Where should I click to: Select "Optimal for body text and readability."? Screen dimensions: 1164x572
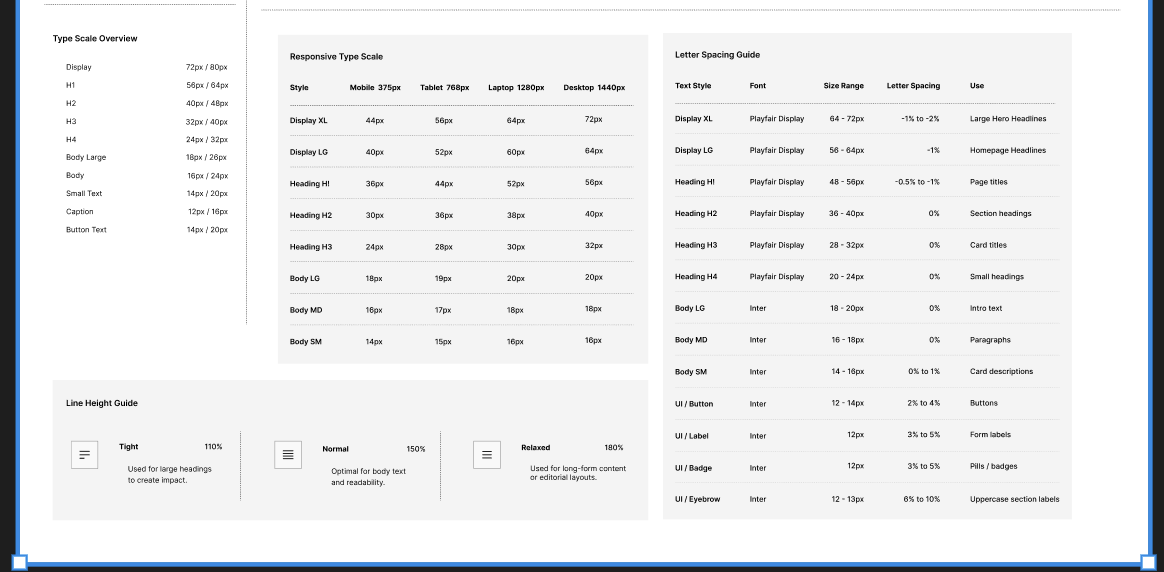click(368, 477)
